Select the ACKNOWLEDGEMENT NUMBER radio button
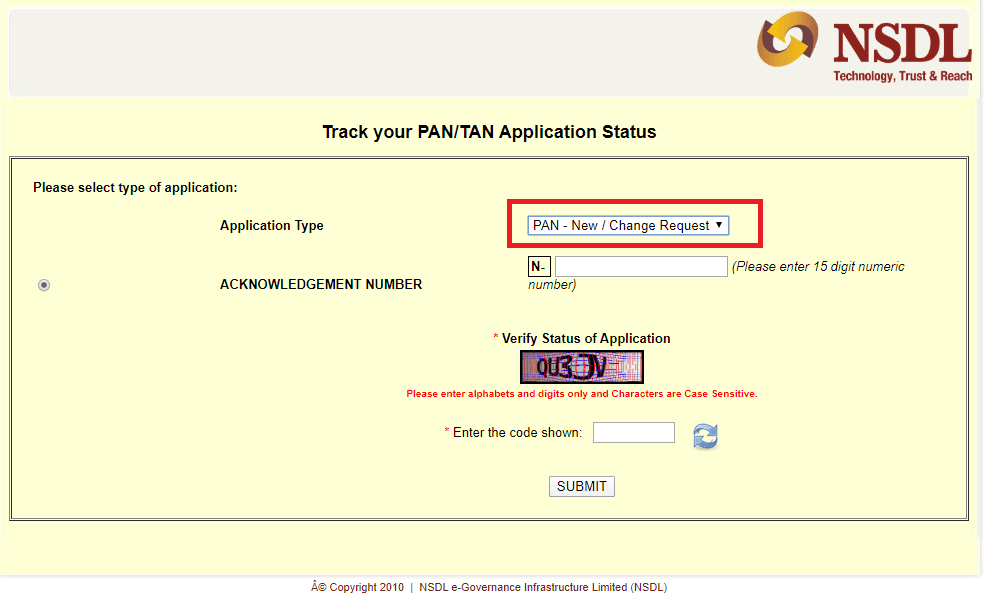This screenshot has height=601, width=984. tap(43, 285)
